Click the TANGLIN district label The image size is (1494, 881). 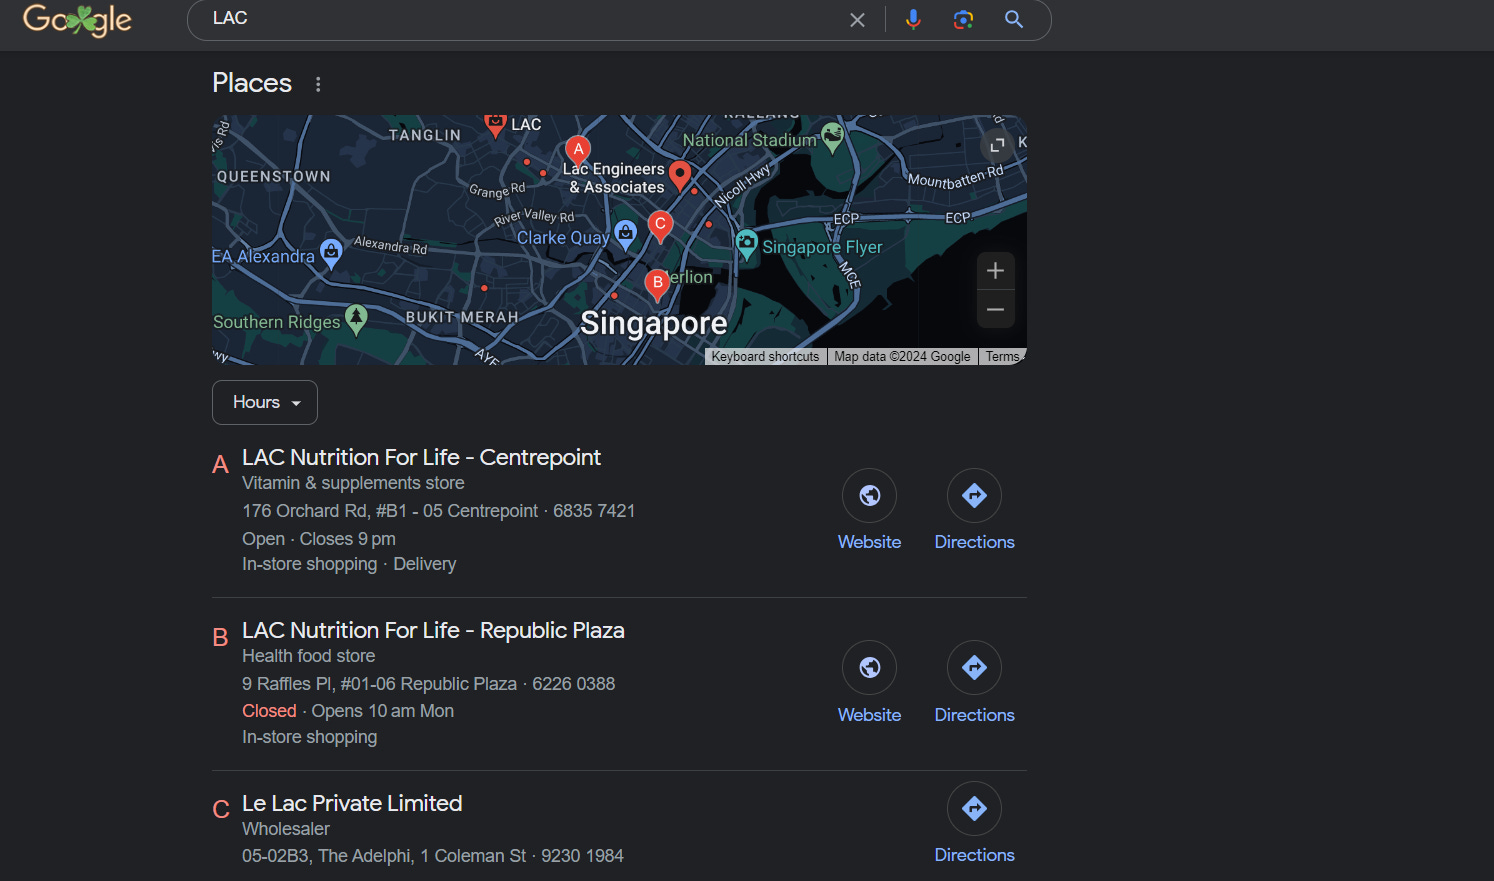point(425,135)
